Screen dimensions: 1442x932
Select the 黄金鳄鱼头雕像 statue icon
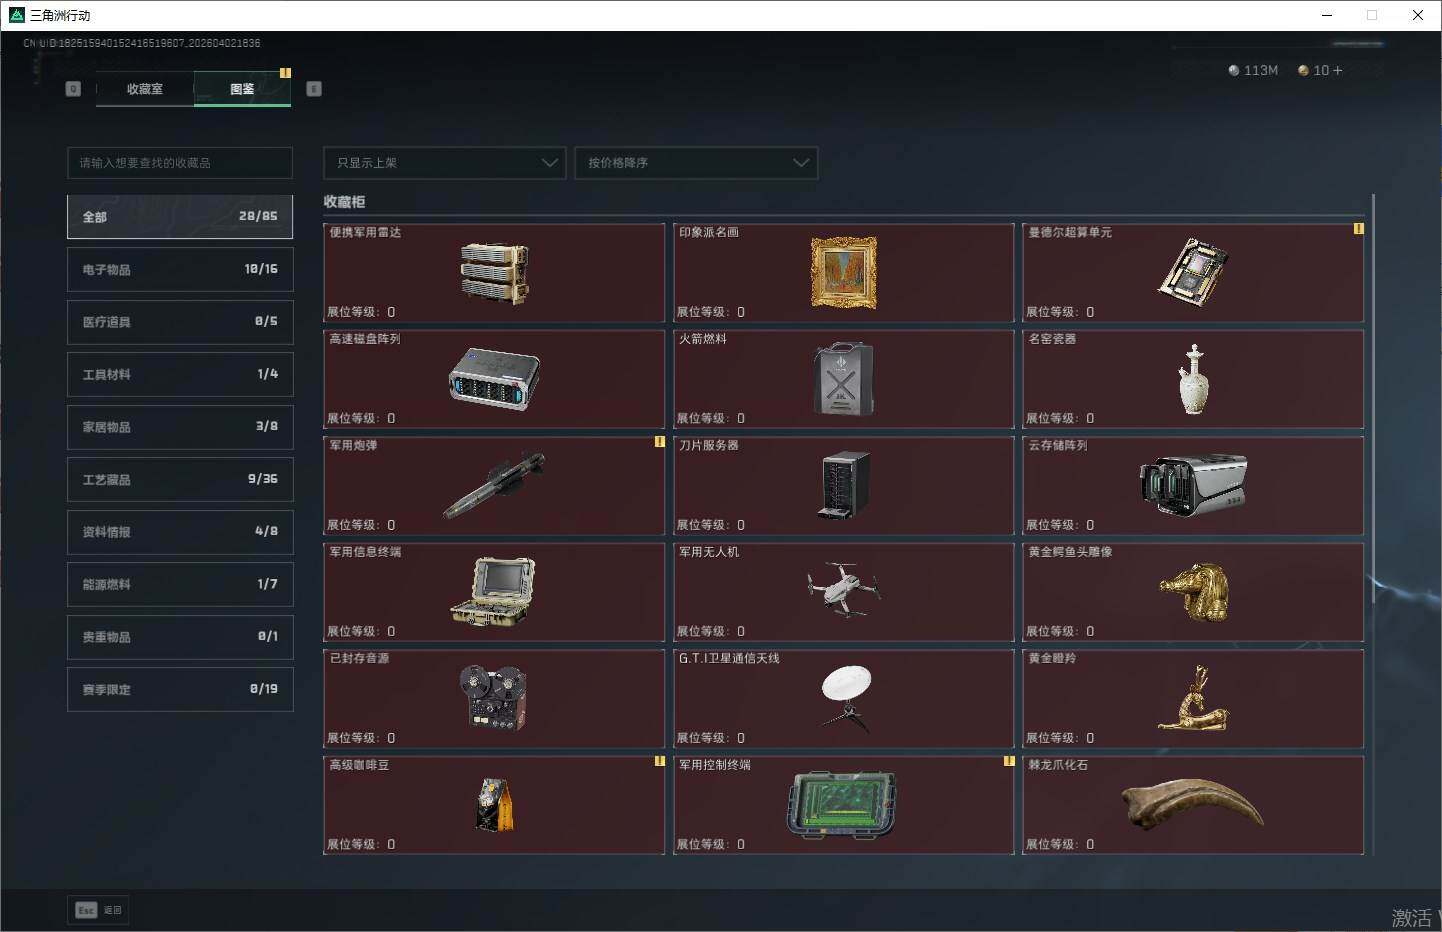click(1193, 592)
